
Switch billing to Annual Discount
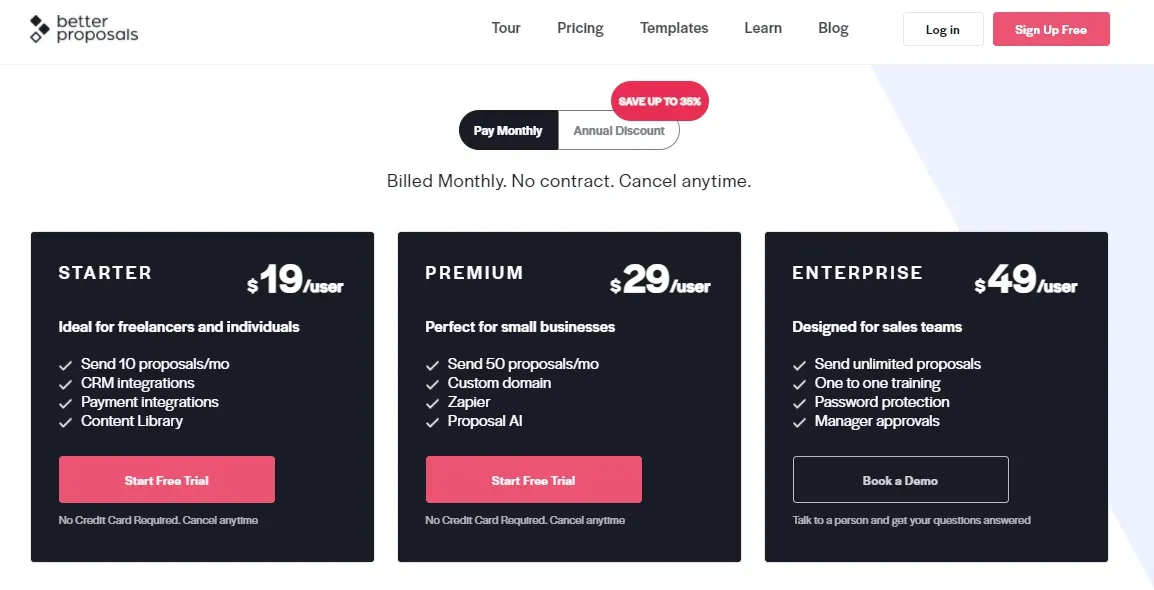[619, 130]
